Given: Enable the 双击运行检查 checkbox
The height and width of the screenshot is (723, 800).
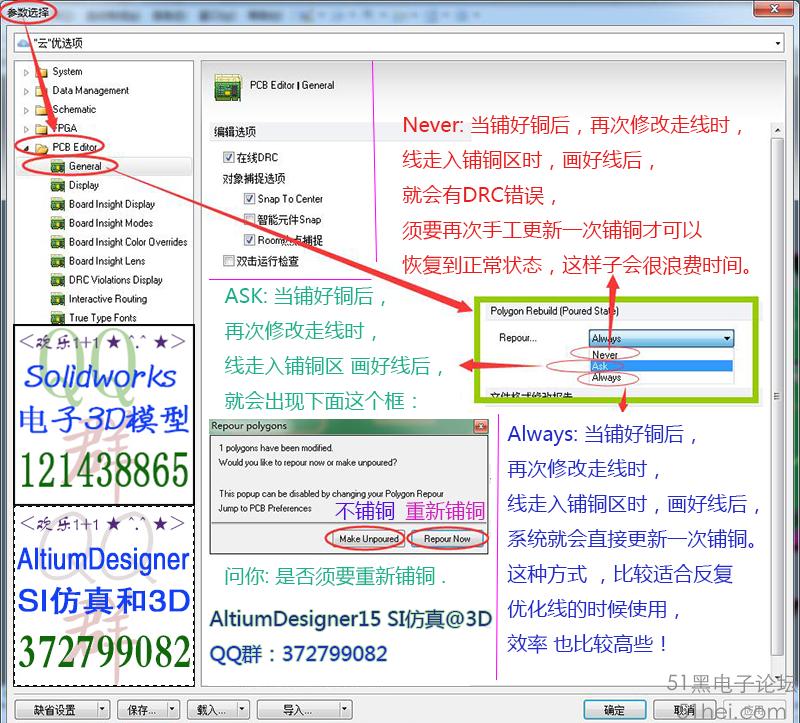Looking at the screenshot, I should [229, 261].
